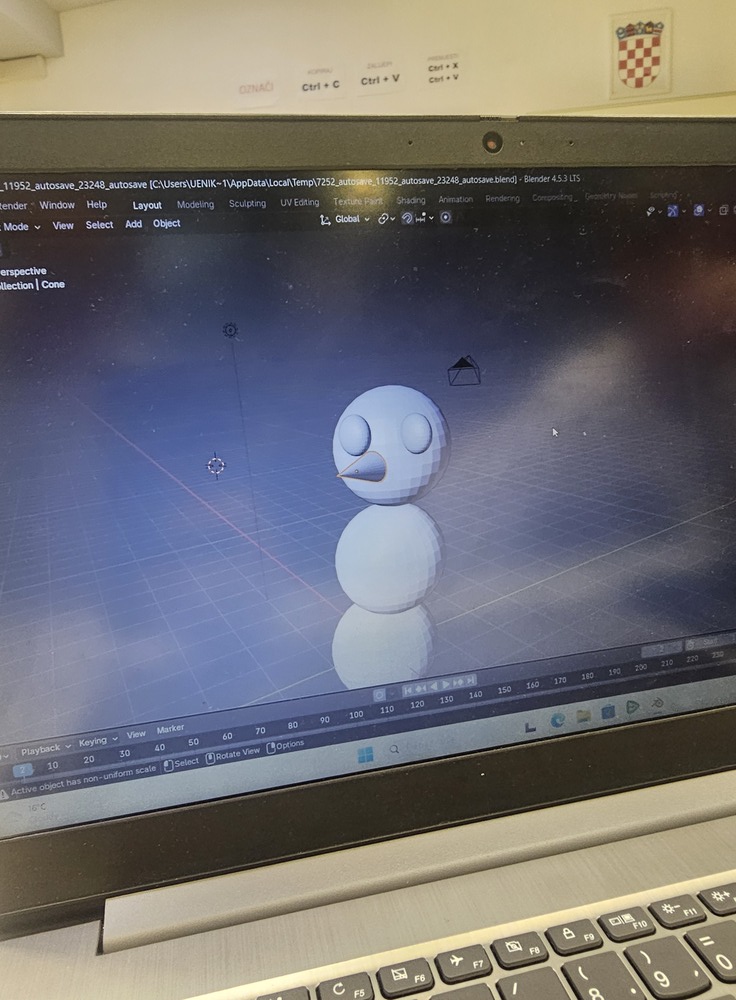Click the Windows Start button
Screen dimensions: 736x1000
click(x=364, y=753)
